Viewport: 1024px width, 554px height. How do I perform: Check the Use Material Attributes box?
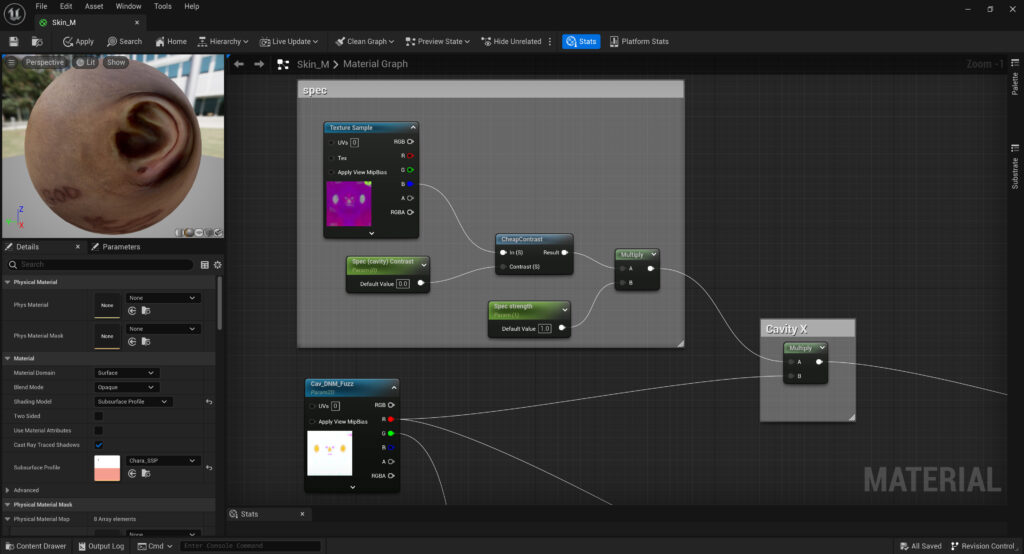click(x=98, y=430)
